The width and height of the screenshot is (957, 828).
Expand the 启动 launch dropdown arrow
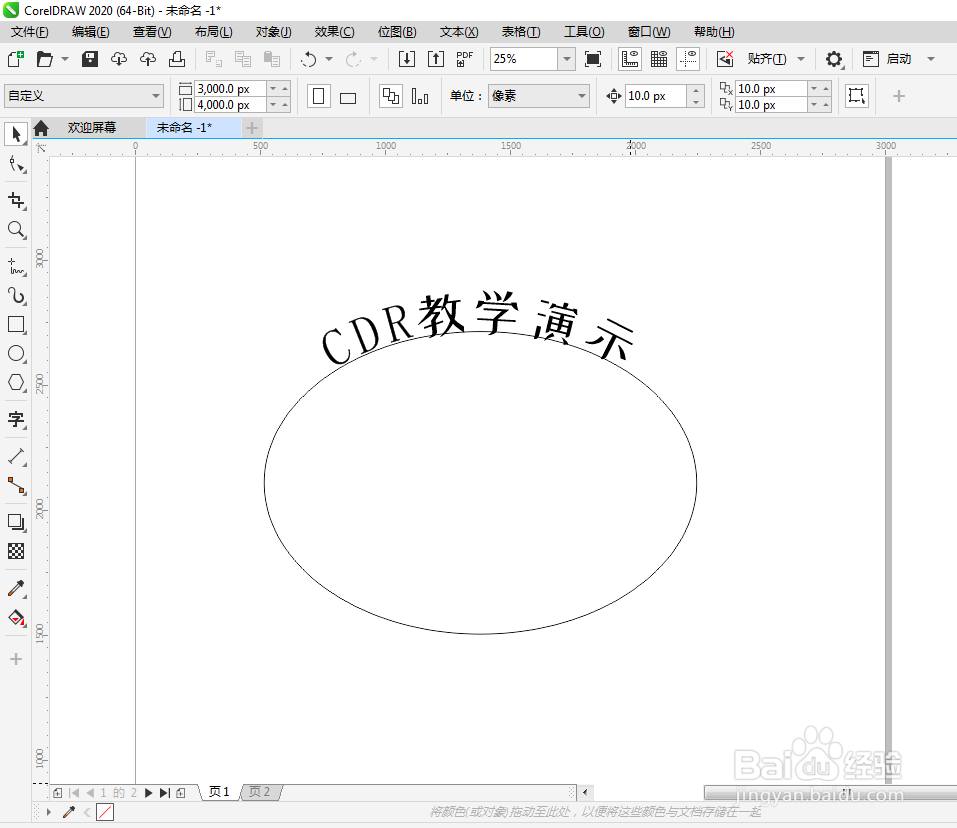click(931, 59)
